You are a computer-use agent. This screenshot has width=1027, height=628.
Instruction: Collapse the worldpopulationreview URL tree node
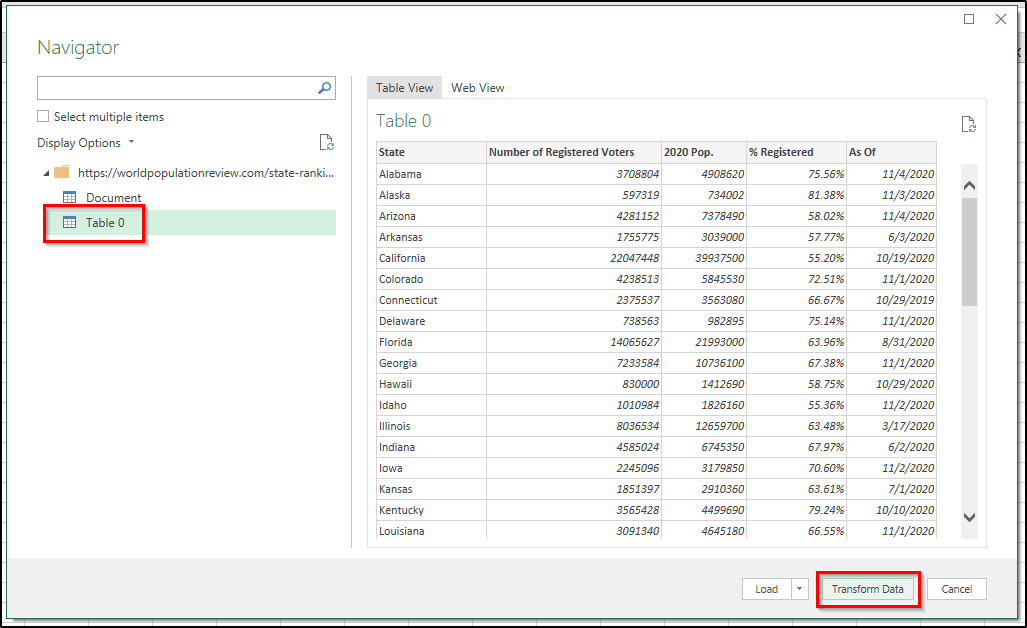point(46,173)
